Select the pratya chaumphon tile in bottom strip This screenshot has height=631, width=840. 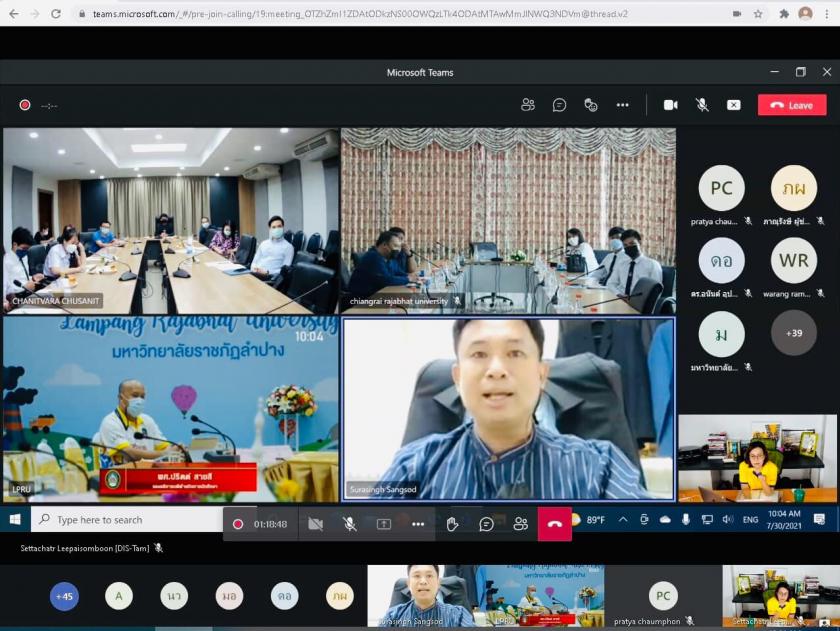(x=663, y=596)
